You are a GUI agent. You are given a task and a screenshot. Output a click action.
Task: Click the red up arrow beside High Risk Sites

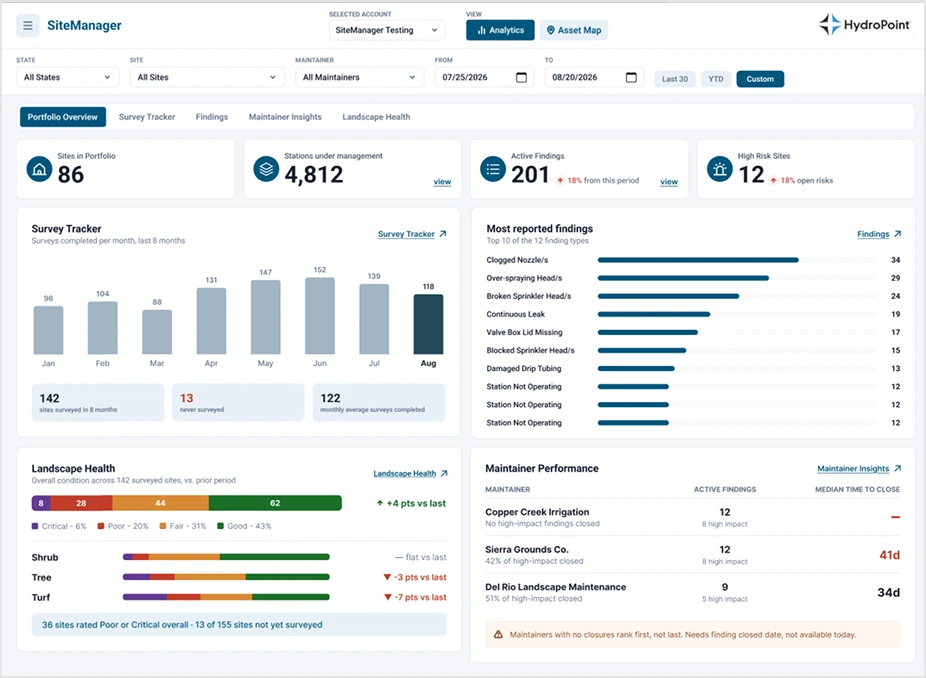[x=773, y=181]
